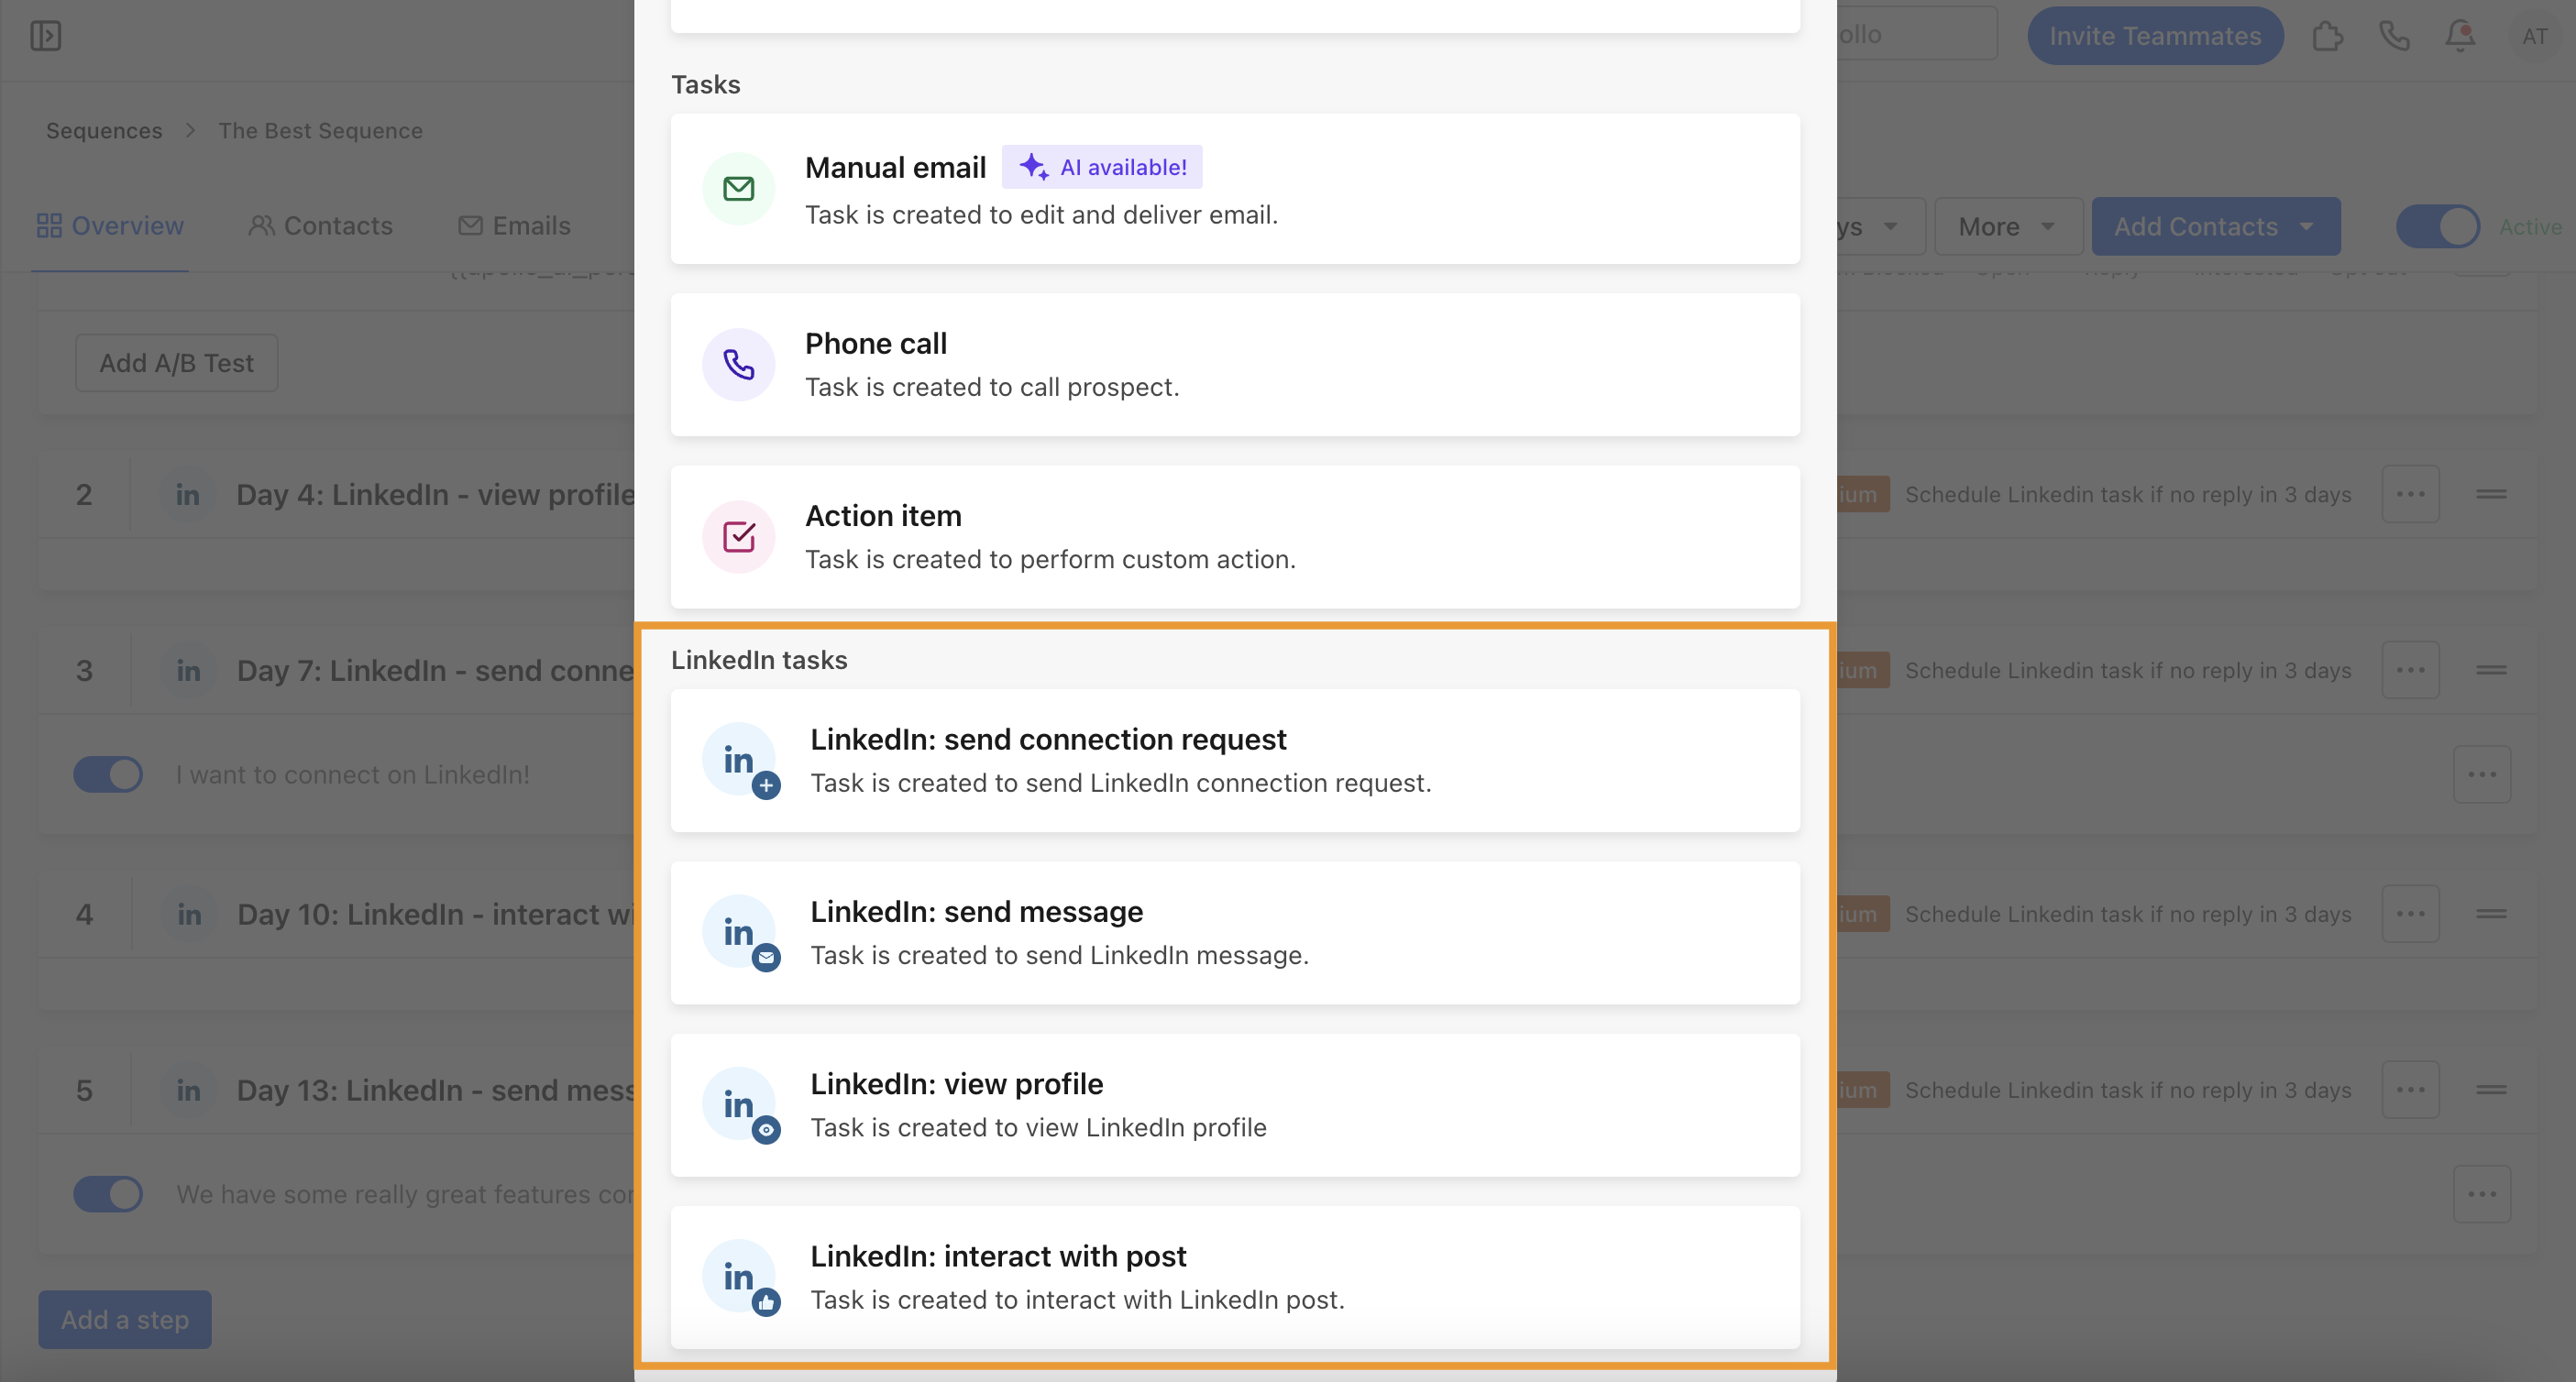This screenshot has height=1382, width=2576.
Task: Open three-dot menu for step 3
Action: [x=2410, y=670]
